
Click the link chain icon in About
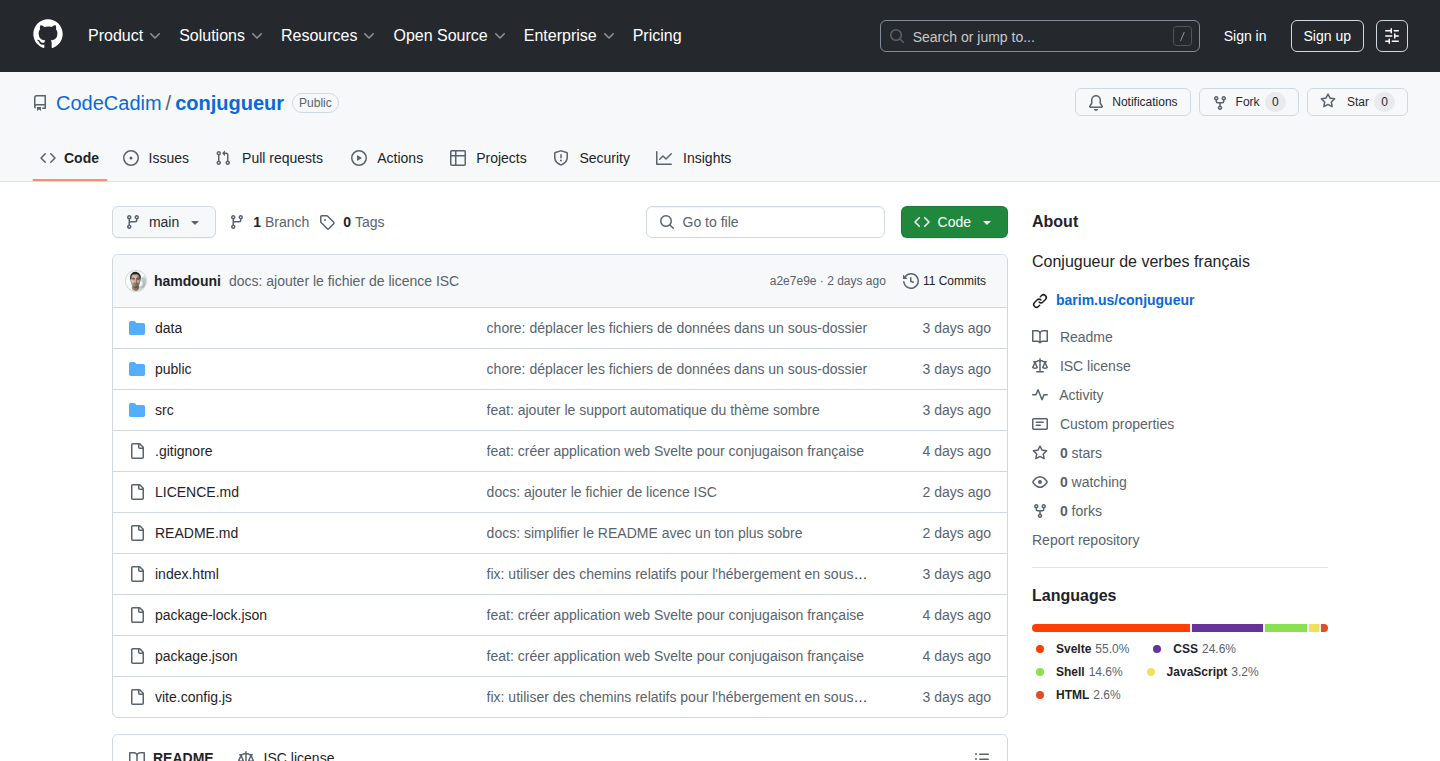(1040, 300)
